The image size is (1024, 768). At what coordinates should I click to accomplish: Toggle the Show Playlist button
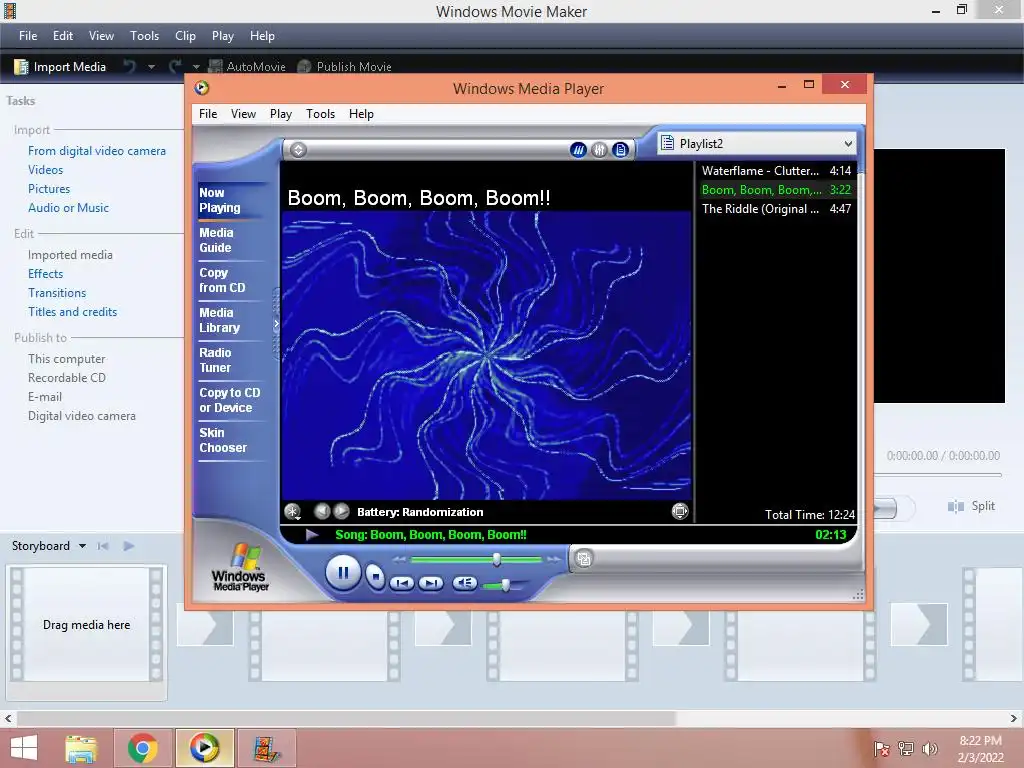click(620, 150)
